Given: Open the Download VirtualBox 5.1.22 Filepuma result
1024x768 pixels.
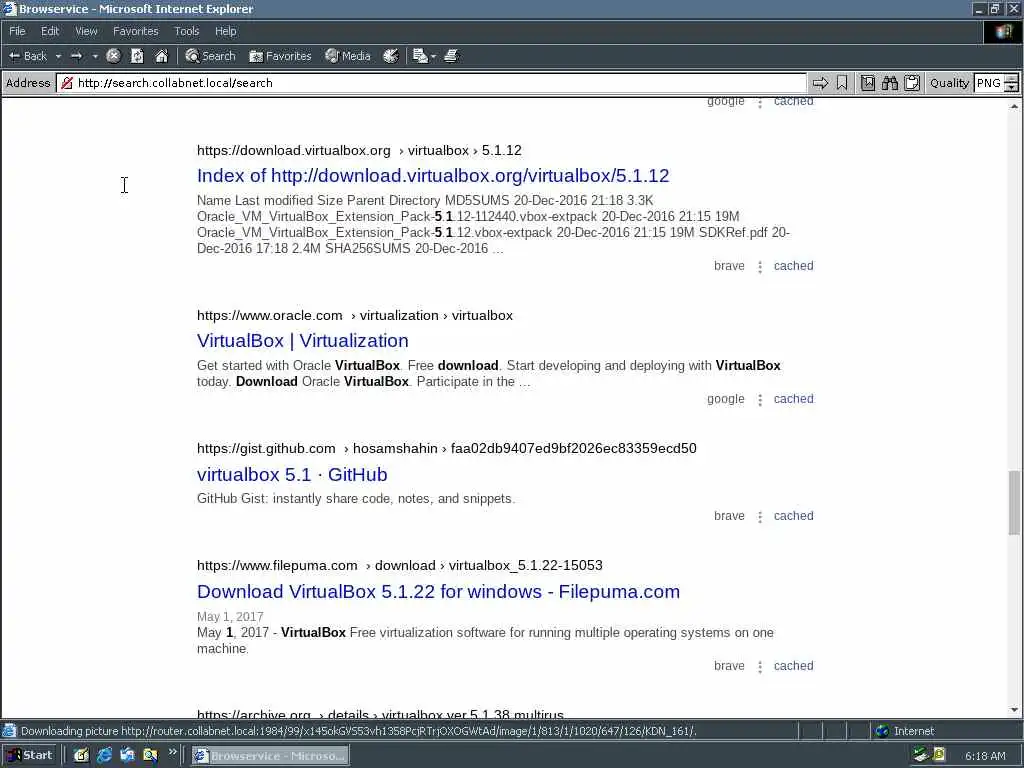Looking at the screenshot, I should [x=438, y=592].
